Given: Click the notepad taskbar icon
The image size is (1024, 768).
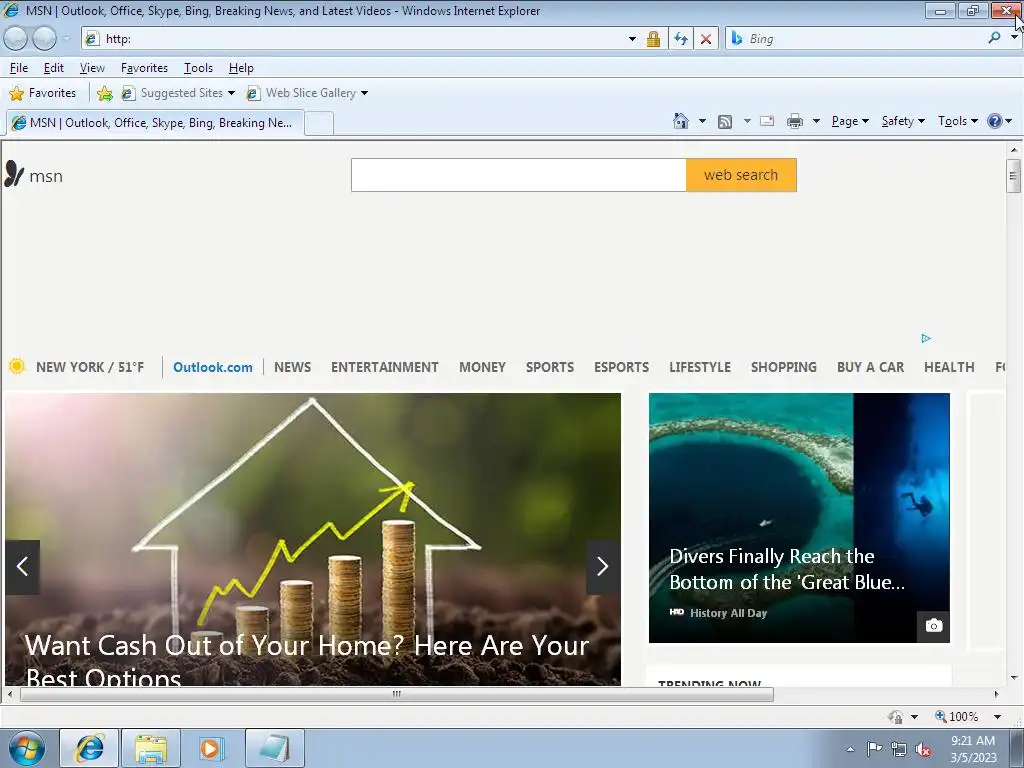Looking at the screenshot, I should click(x=274, y=748).
